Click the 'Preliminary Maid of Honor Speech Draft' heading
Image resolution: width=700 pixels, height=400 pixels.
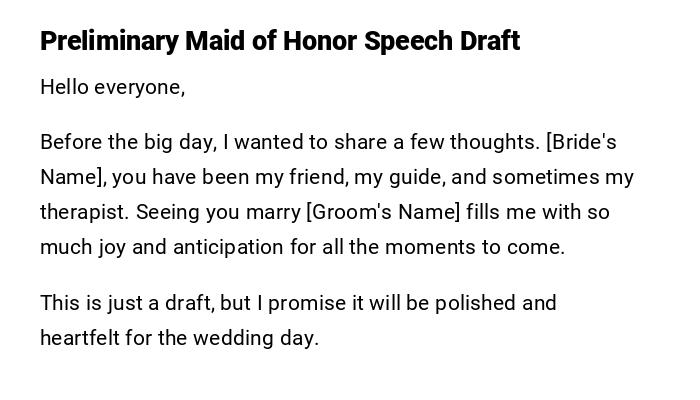tap(280, 41)
